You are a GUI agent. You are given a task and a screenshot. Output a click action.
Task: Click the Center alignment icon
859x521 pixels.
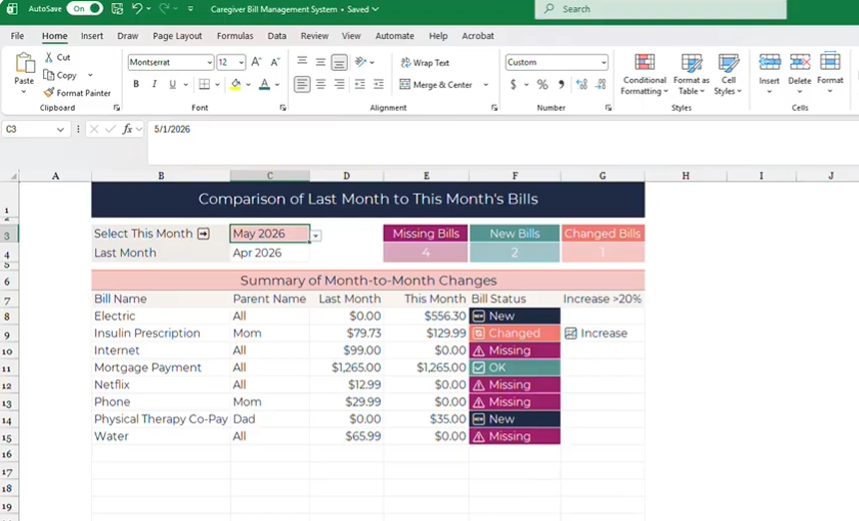tap(320, 84)
